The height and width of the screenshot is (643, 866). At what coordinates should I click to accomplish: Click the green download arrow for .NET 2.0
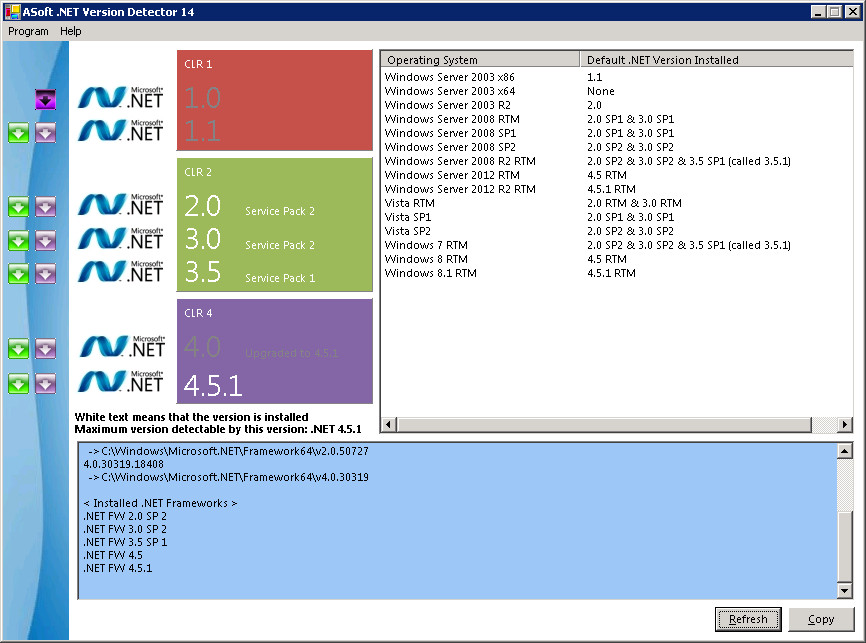click(x=17, y=207)
